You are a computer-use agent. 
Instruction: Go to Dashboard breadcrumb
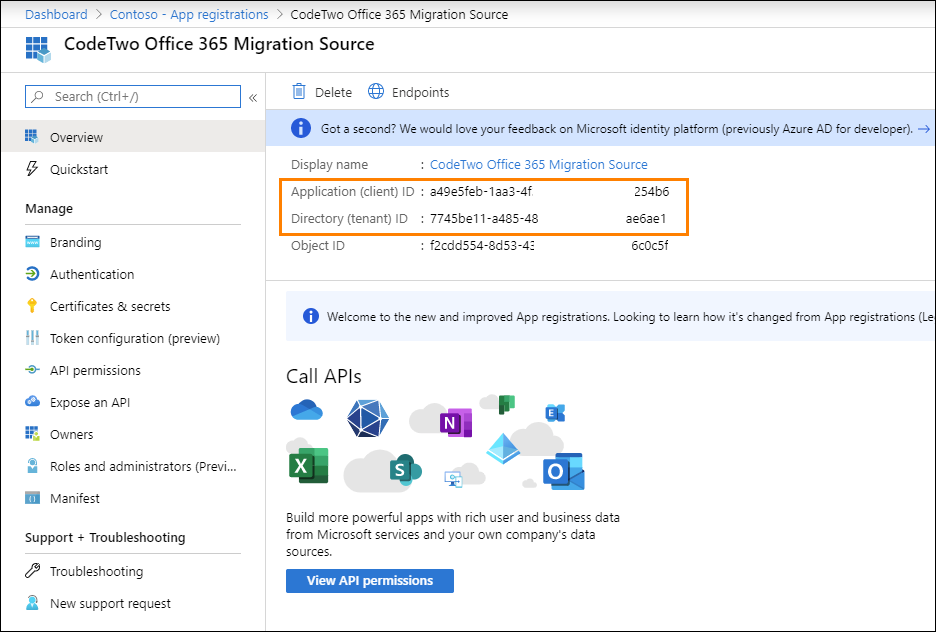56,14
